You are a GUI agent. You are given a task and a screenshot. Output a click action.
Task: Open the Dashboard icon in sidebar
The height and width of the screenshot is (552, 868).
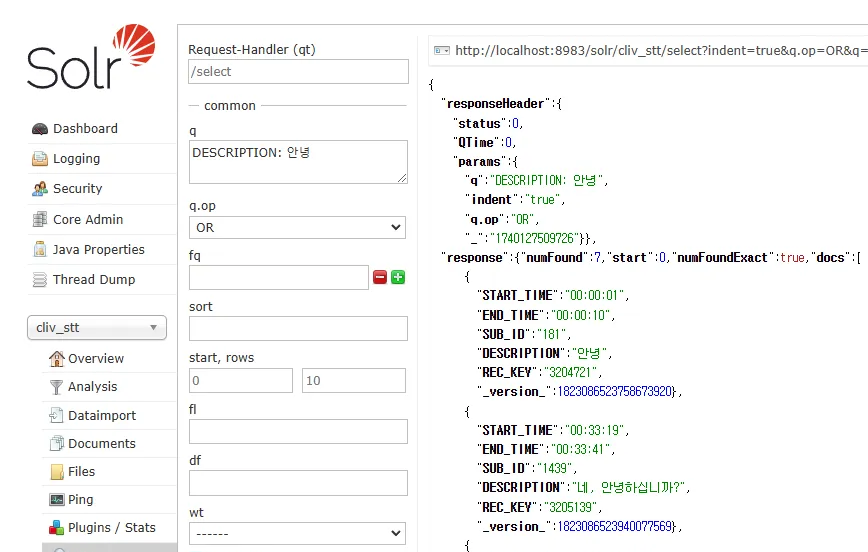40,129
